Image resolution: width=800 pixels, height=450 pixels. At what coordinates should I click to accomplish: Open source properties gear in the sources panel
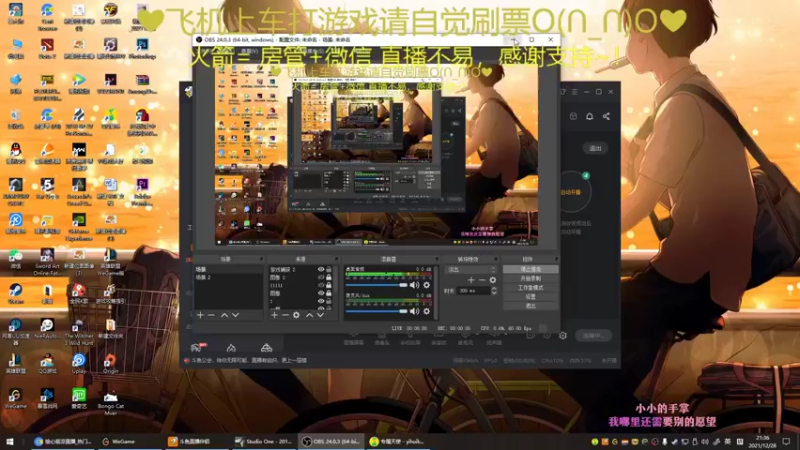[x=296, y=315]
